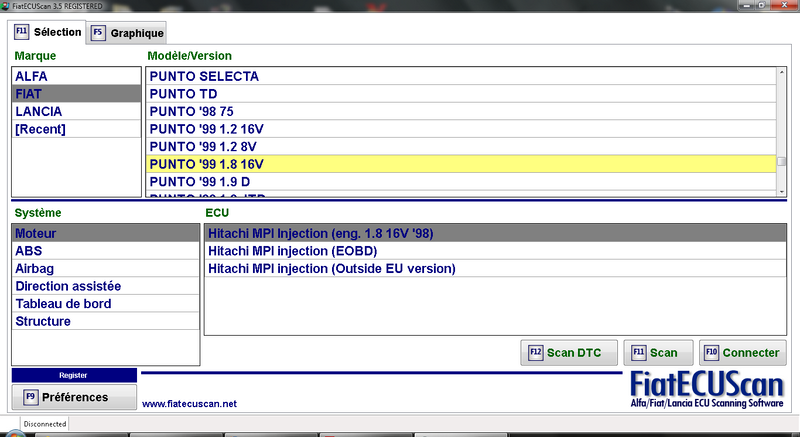Select the PUNTO '99 1.9 D model

(x=461, y=182)
